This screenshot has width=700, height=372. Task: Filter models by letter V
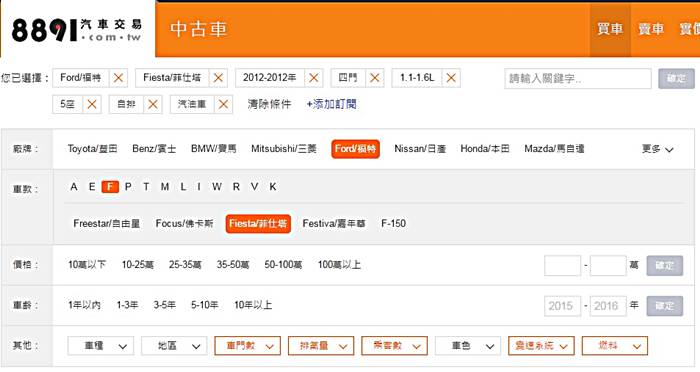point(254,187)
